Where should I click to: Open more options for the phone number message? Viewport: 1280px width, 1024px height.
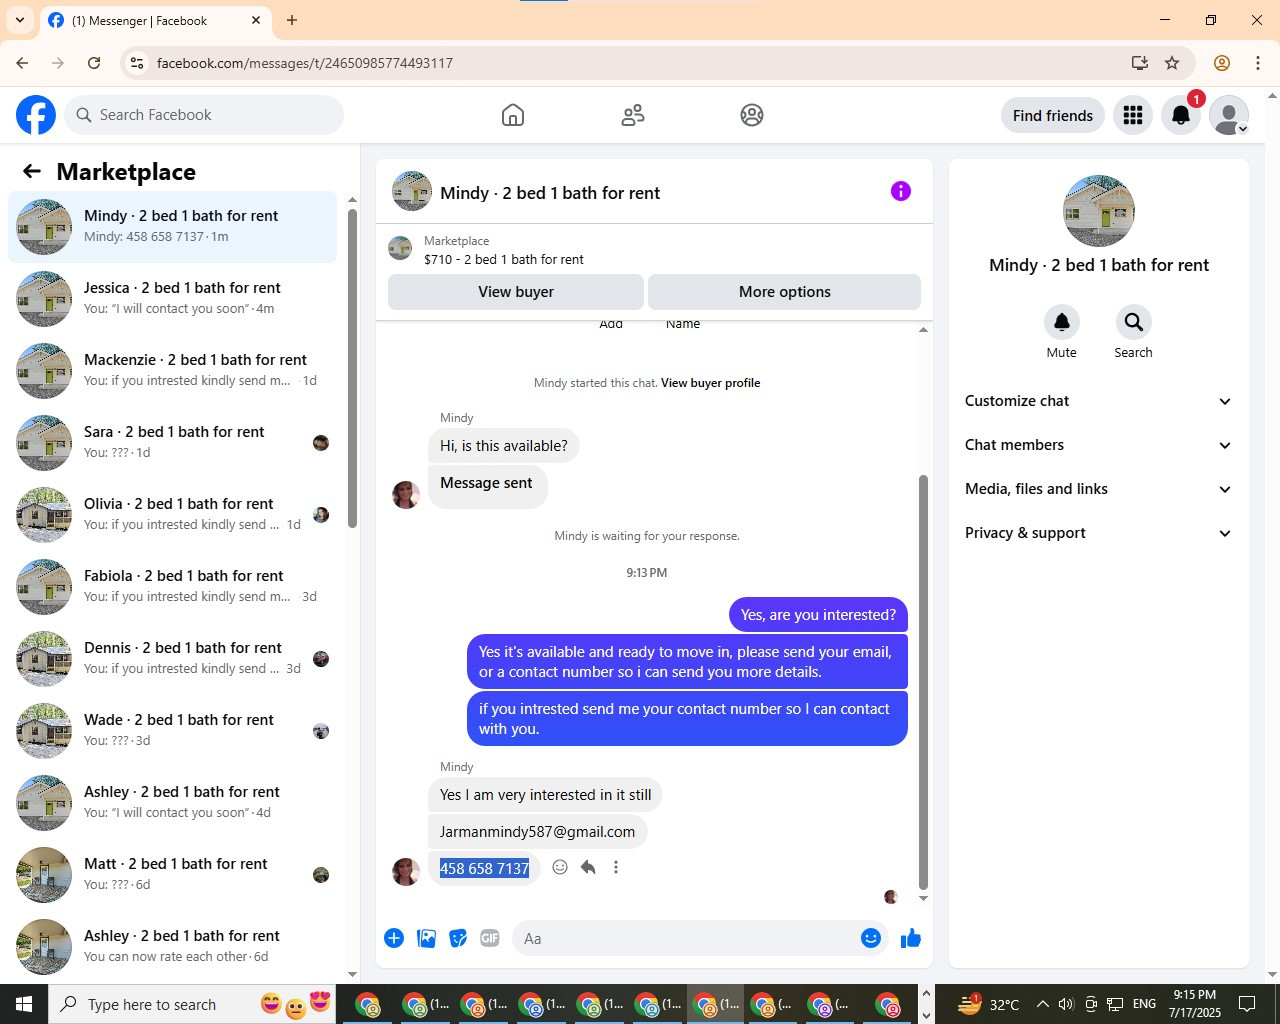tap(616, 867)
